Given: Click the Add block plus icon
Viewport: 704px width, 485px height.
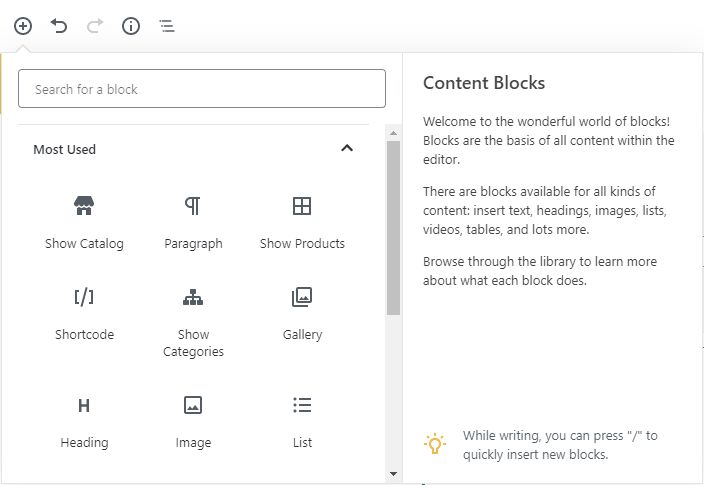Looking at the screenshot, I should click(x=23, y=26).
